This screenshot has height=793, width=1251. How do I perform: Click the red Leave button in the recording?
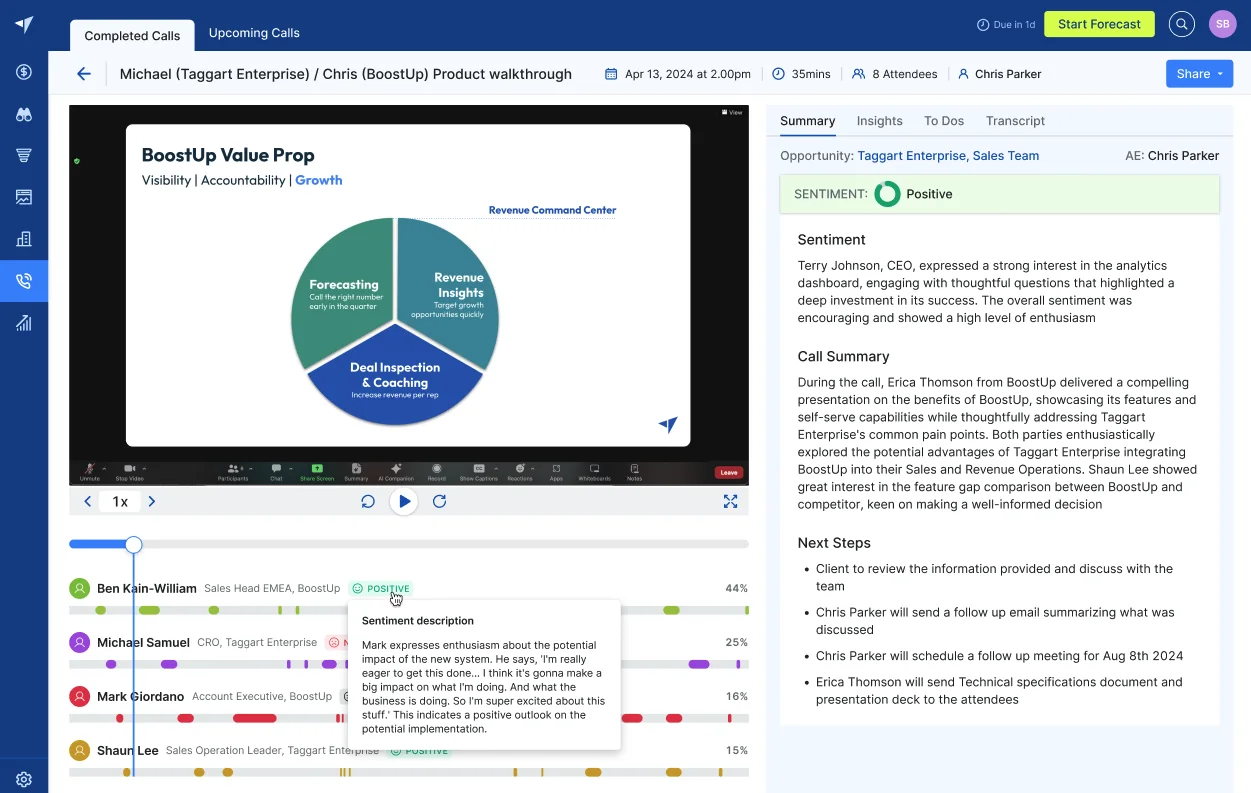[728, 473]
